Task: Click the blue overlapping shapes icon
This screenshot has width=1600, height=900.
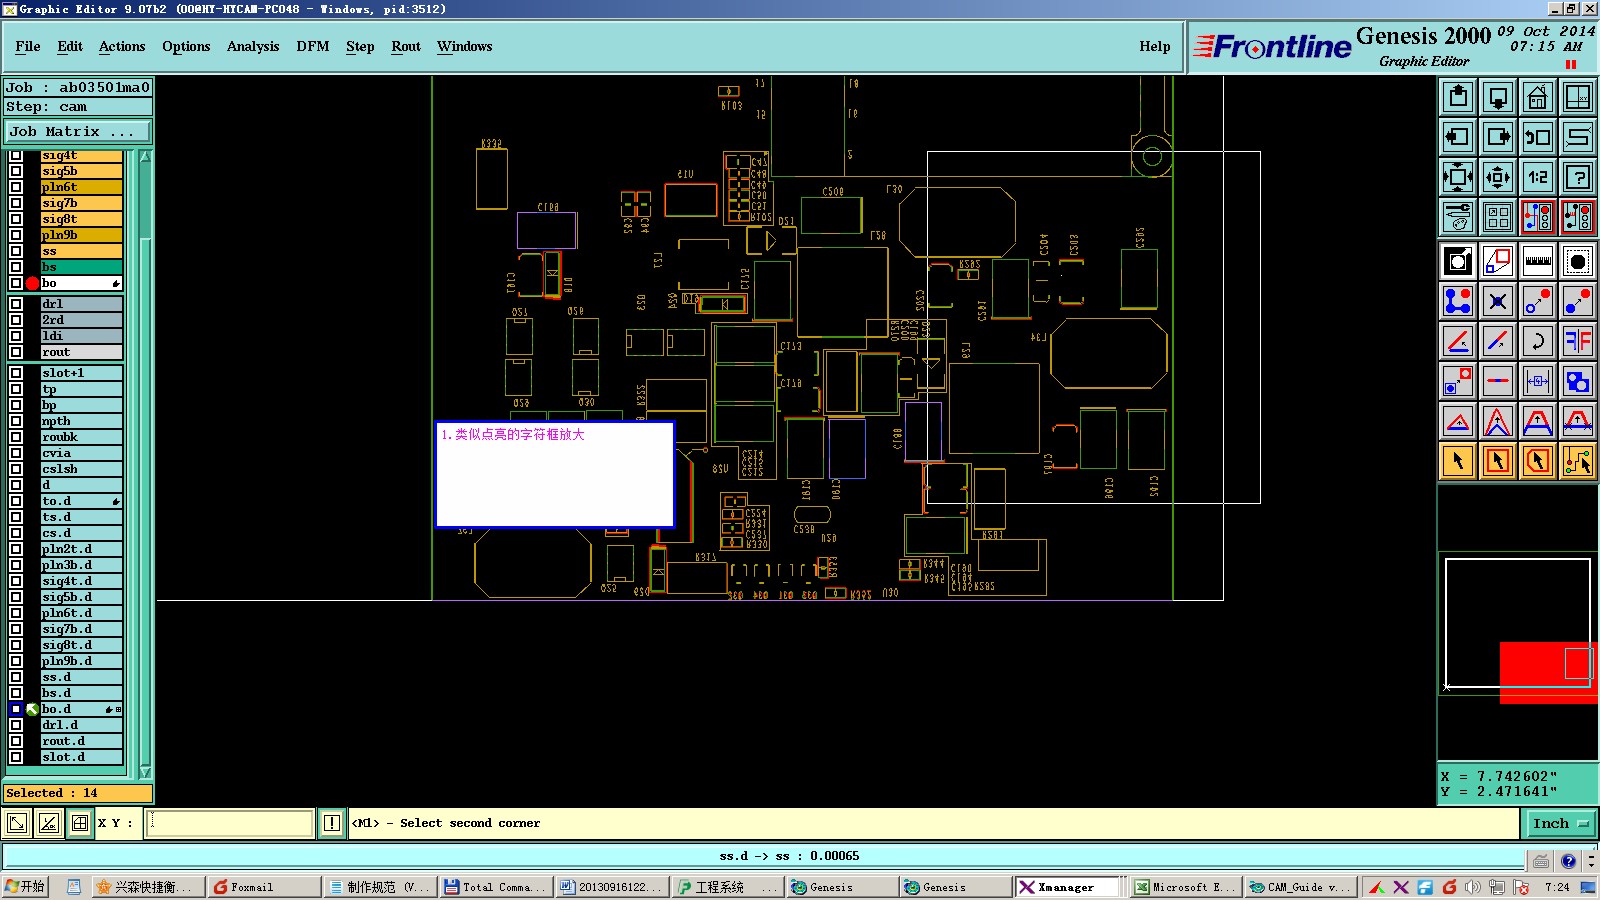Action: [x=1578, y=381]
